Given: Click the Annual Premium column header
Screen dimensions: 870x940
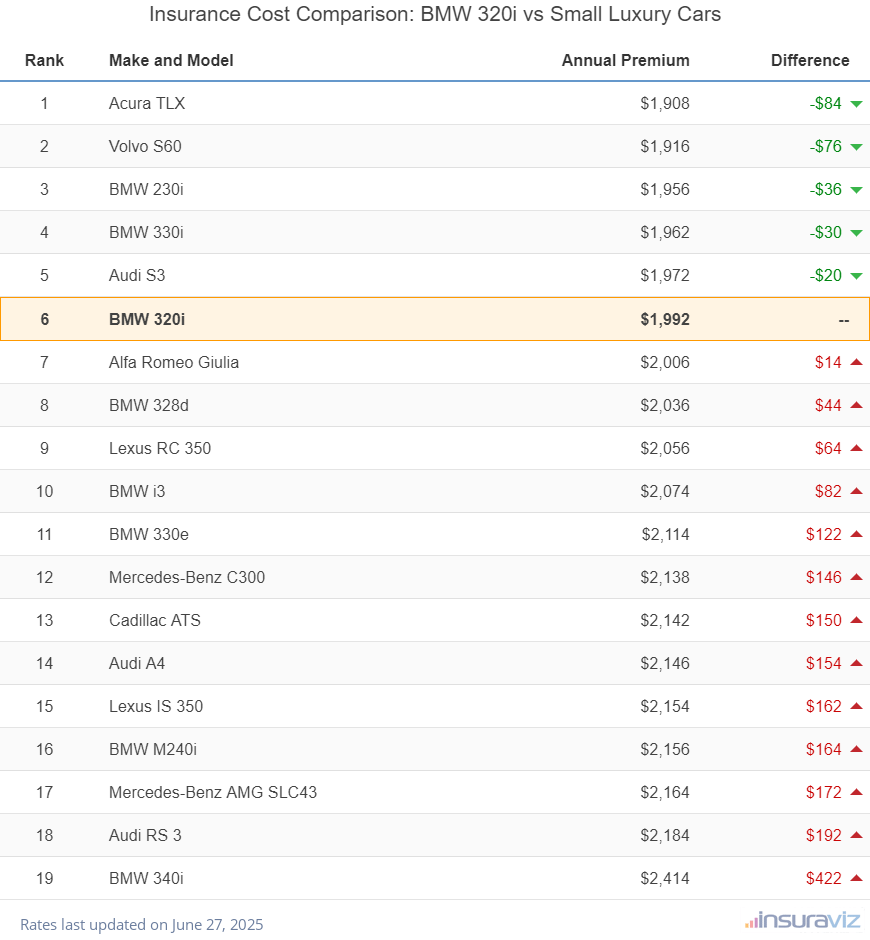Looking at the screenshot, I should (x=625, y=61).
